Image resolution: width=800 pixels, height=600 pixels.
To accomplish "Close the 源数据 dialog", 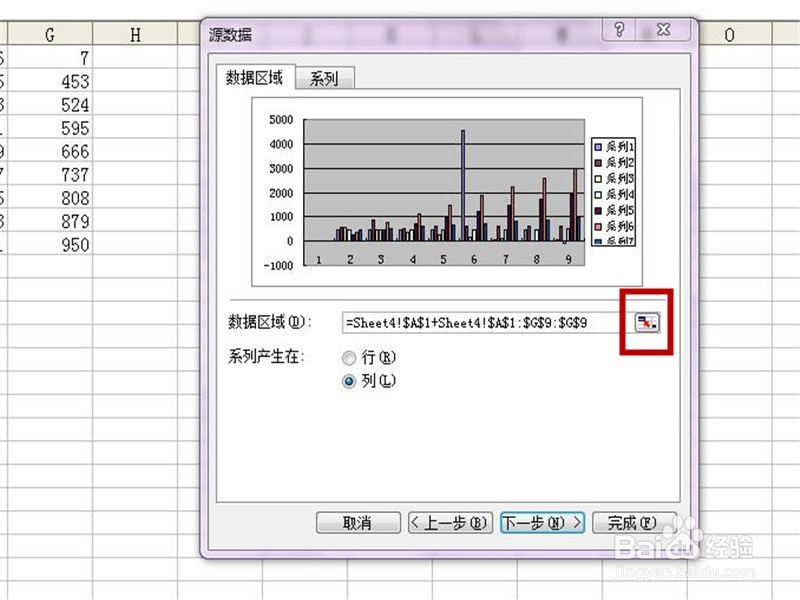I will (663, 30).
